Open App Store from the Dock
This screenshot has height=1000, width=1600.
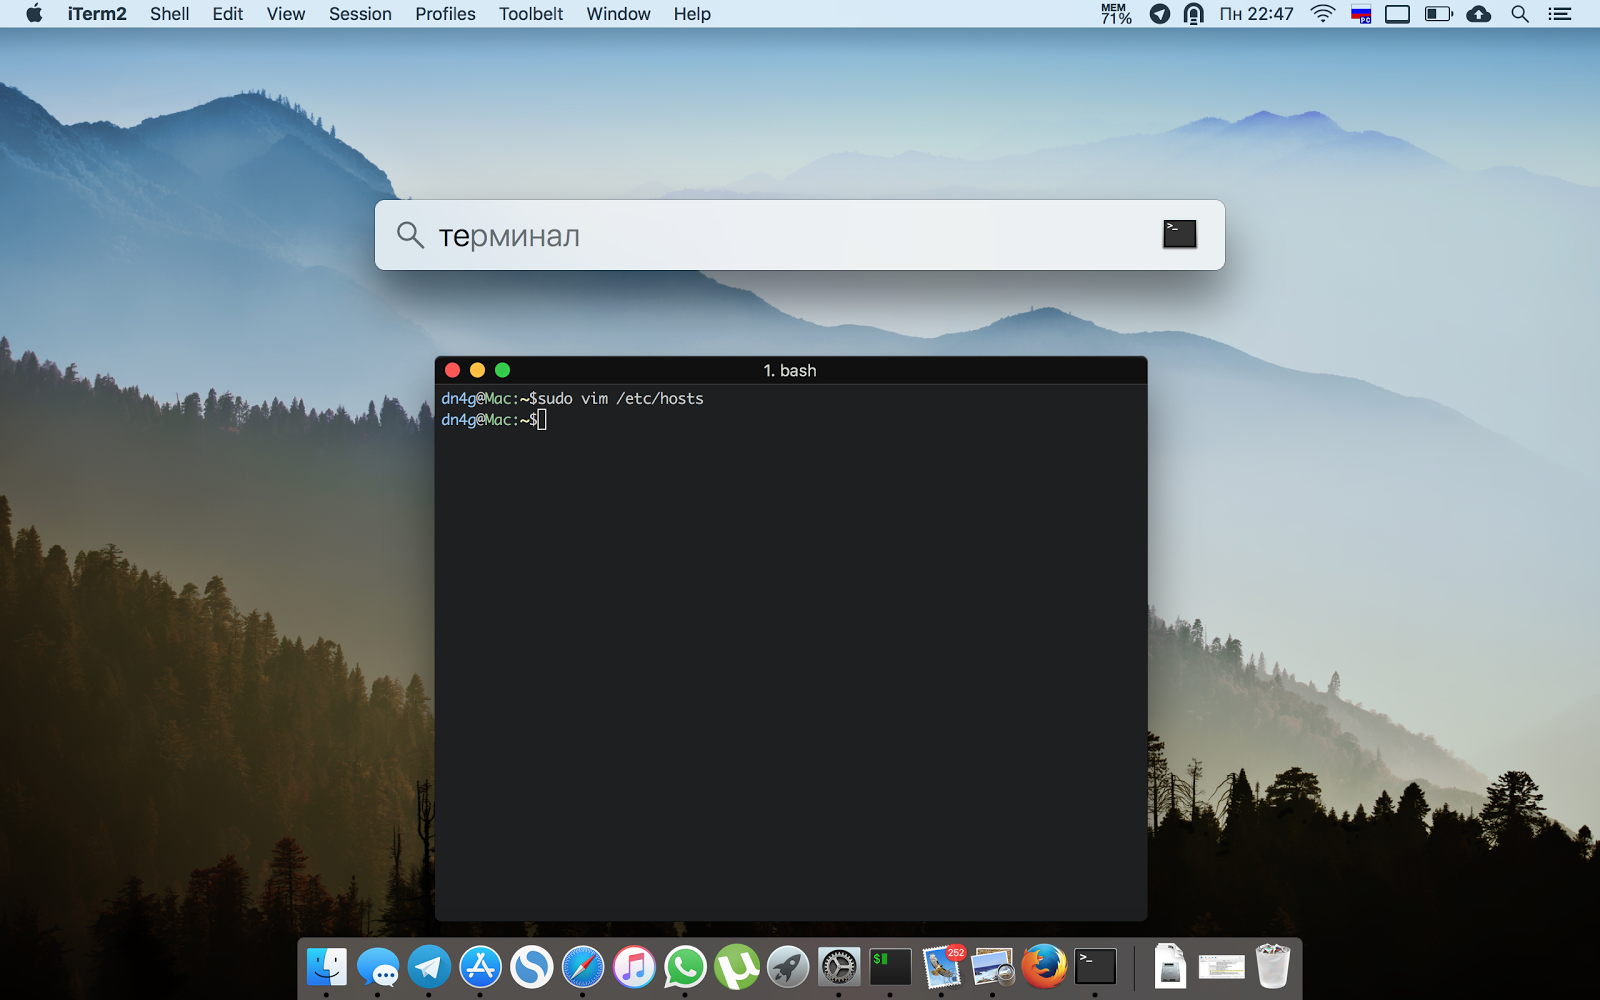pos(480,967)
